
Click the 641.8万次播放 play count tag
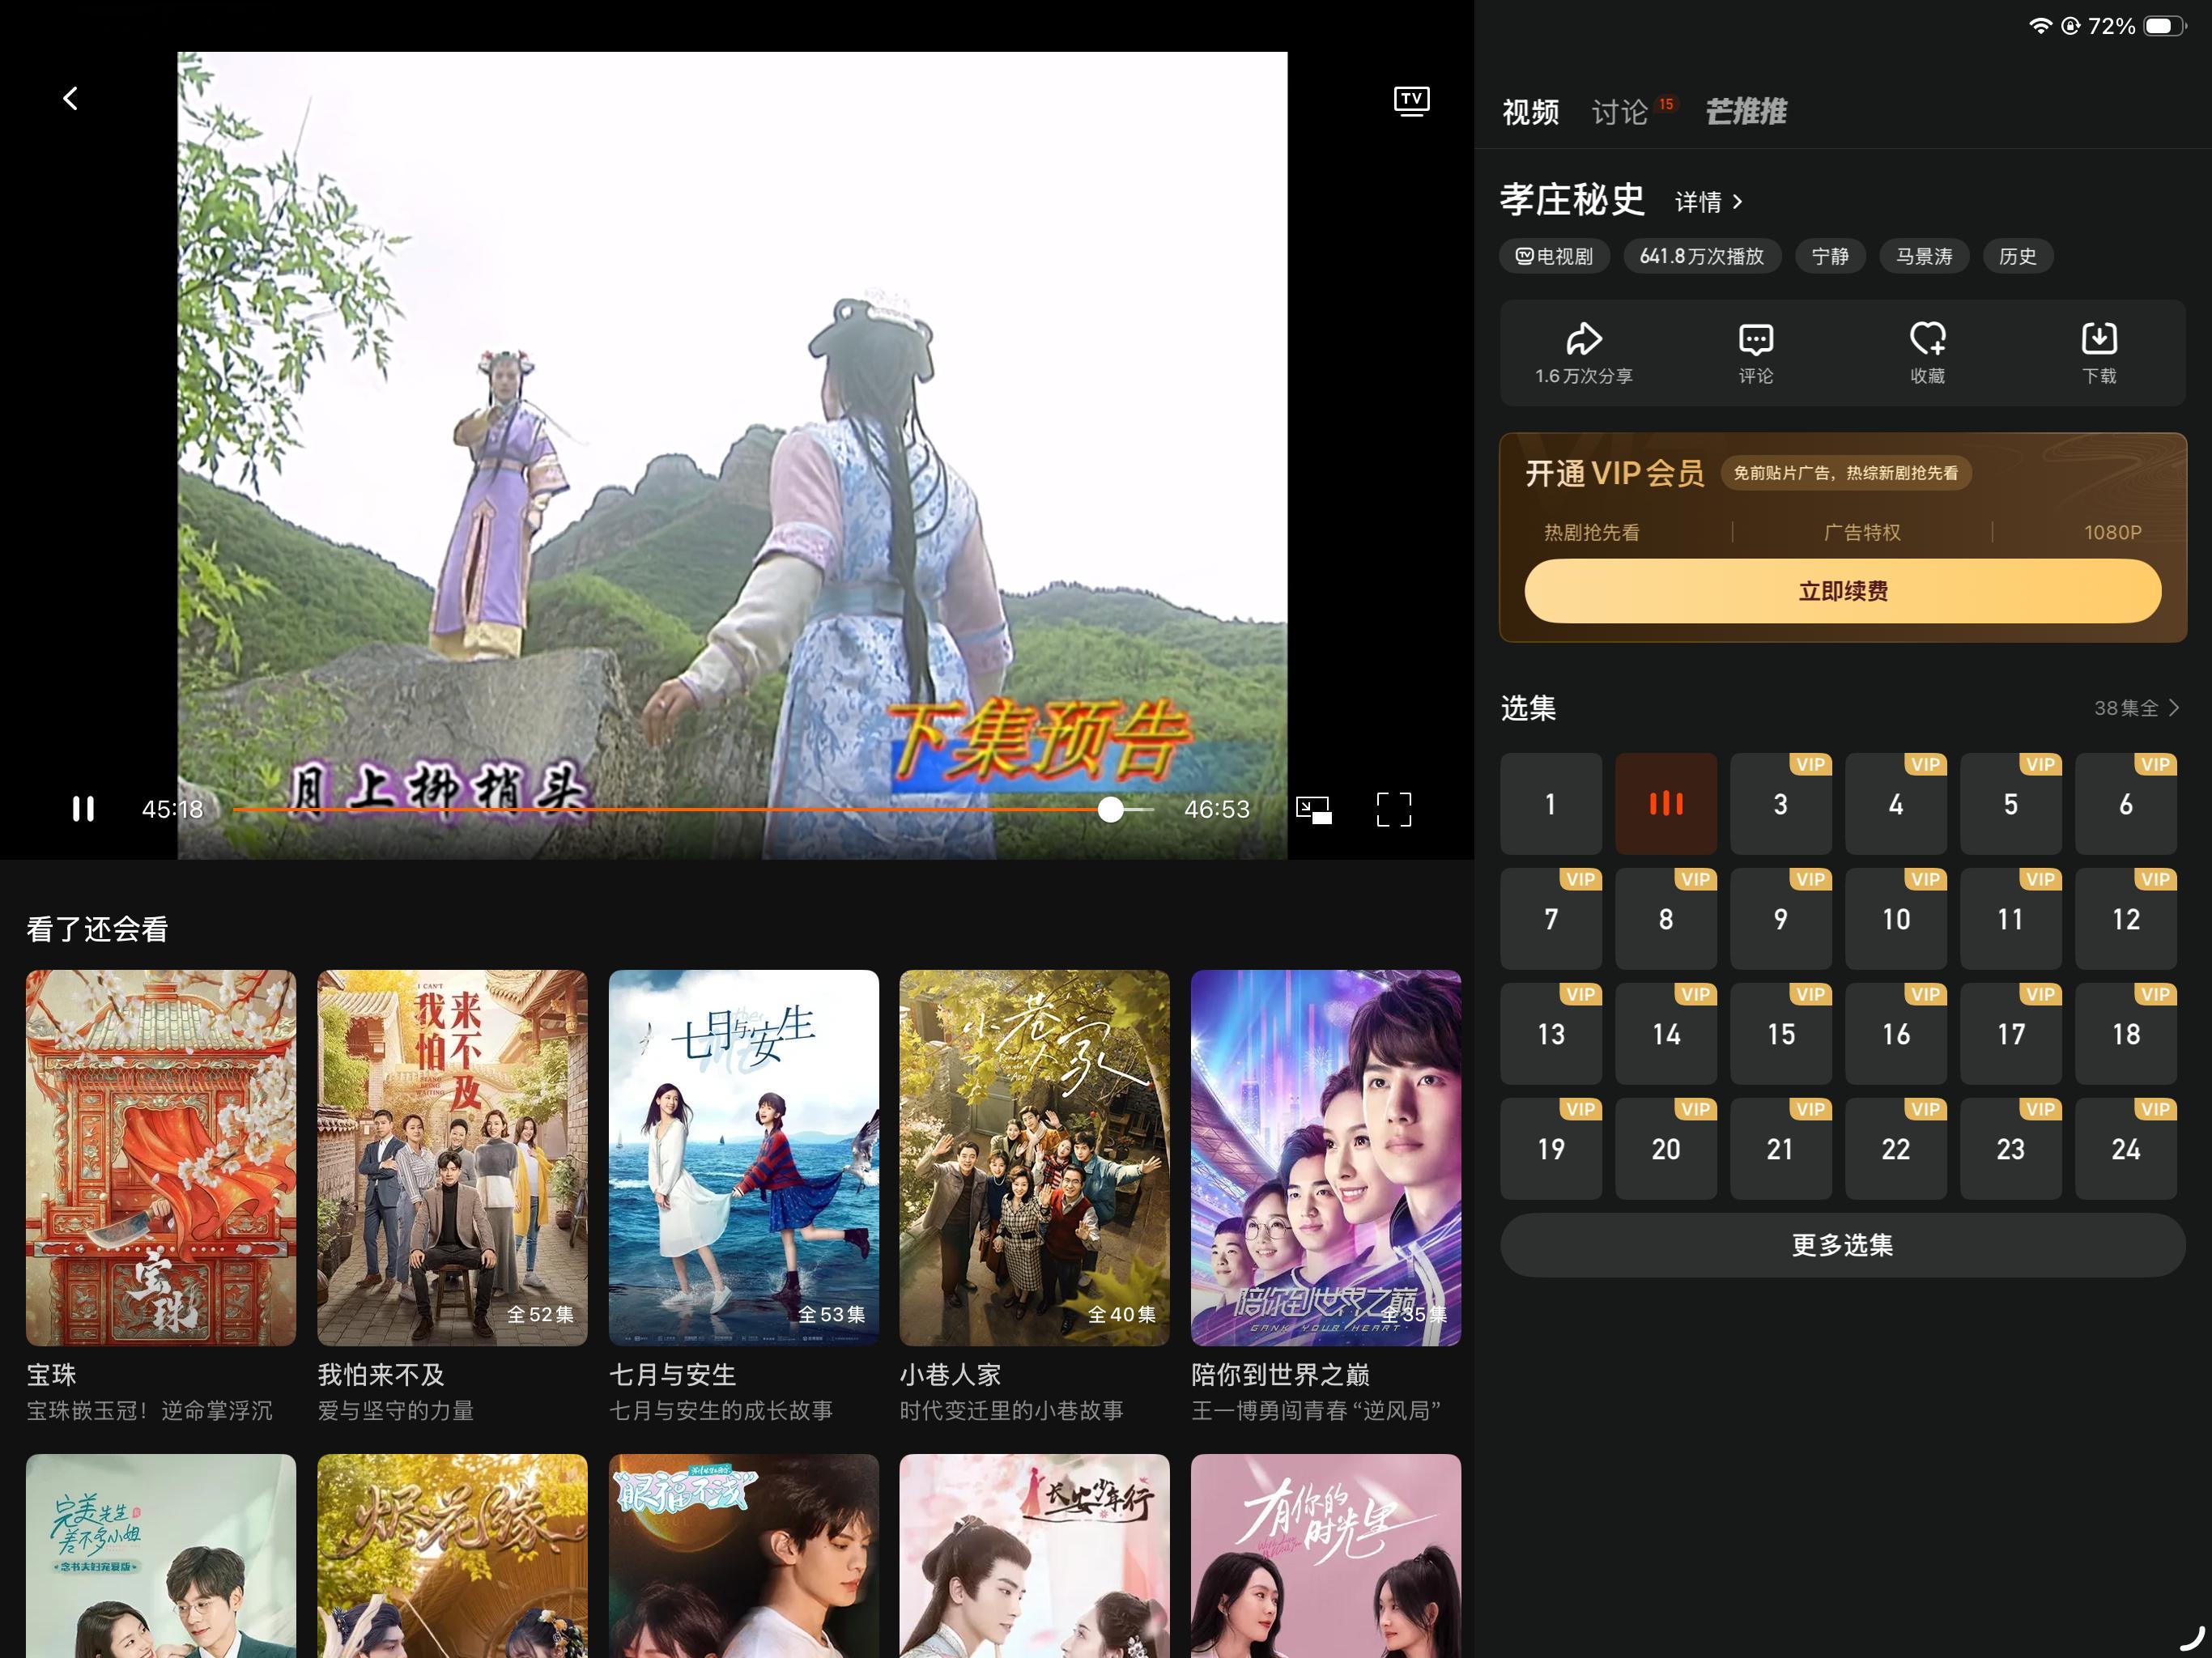[1702, 256]
